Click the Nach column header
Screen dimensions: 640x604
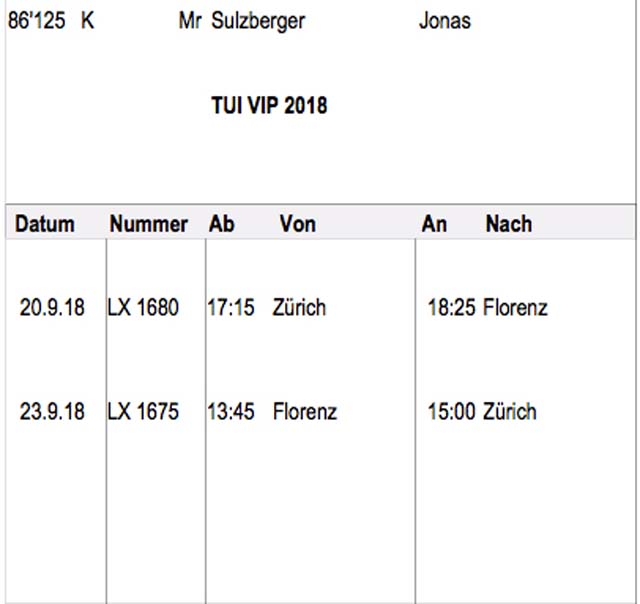(509, 224)
